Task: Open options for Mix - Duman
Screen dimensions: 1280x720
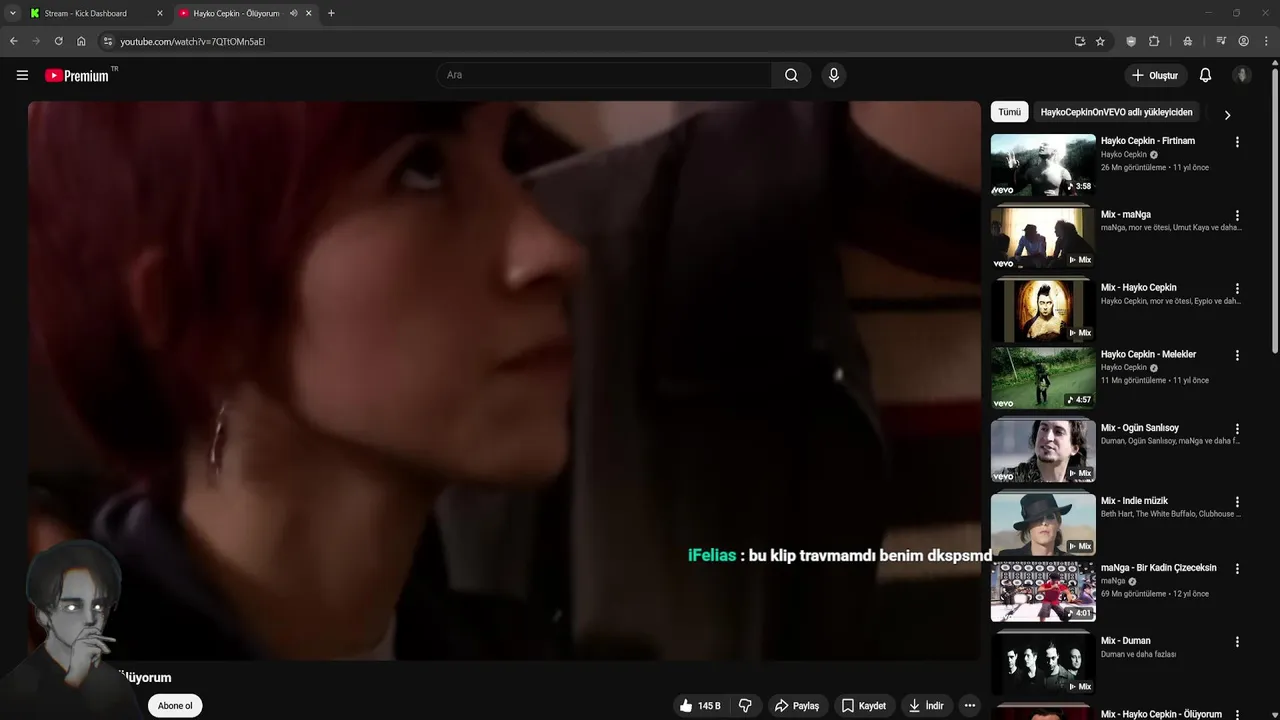Action: 1237,642
